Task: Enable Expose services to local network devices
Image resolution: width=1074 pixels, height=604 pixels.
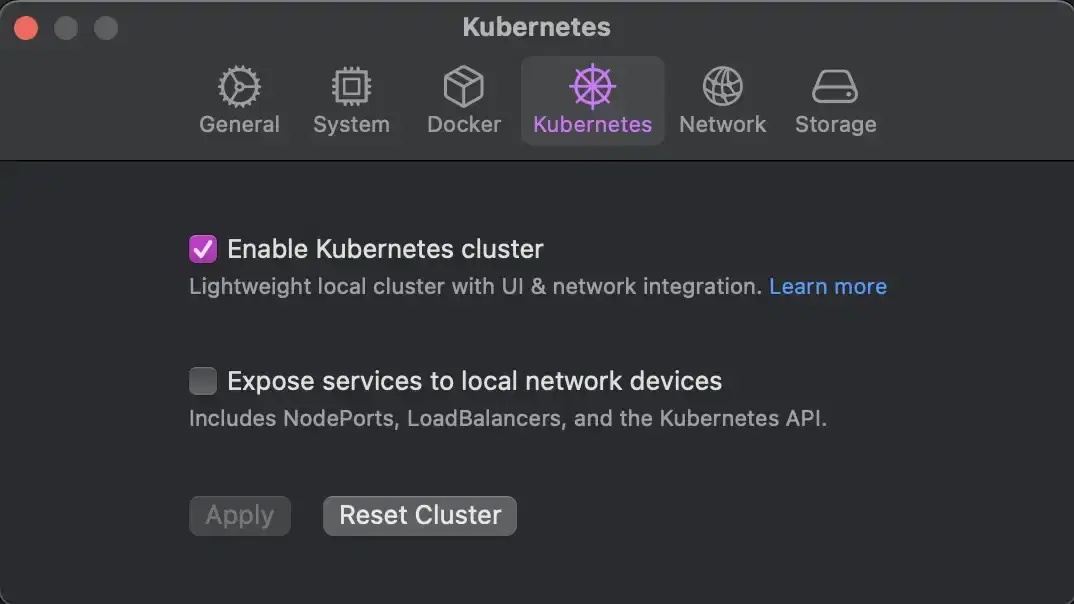Action: click(x=203, y=381)
